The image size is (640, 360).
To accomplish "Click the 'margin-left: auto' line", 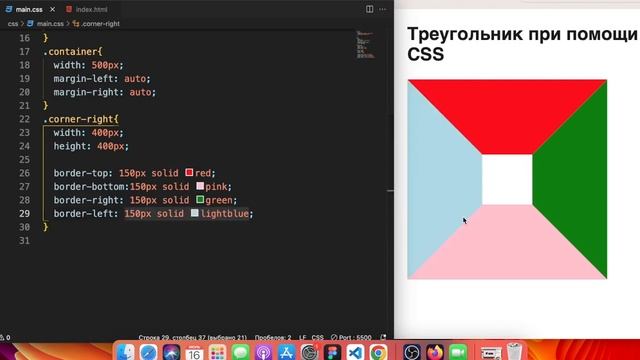I will [102, 79].
